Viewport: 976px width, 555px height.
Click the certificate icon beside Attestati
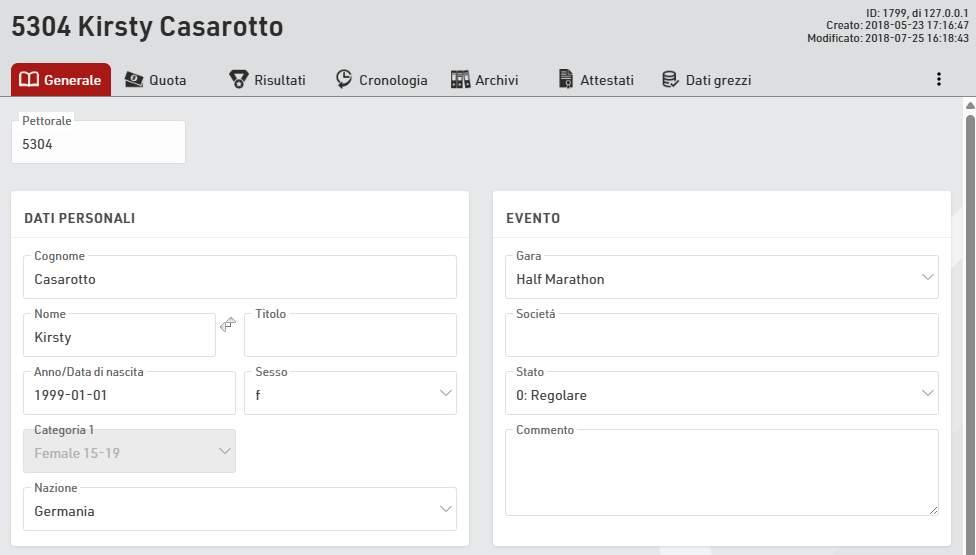coord(566,80)
